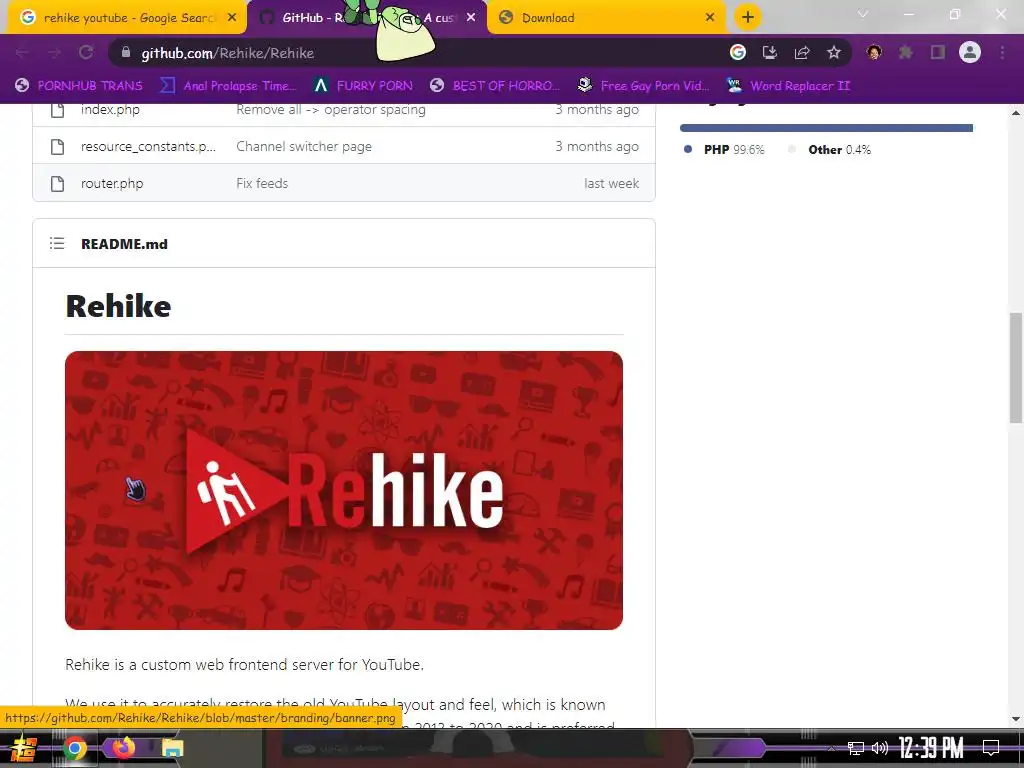Viewport: 1024px width, 768px height.
Task: Open the index.php file
Action: click(110, 110)
